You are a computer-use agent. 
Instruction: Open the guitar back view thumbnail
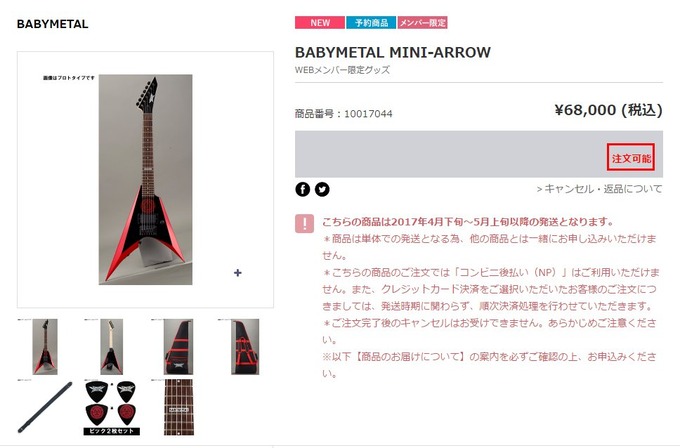111,347
